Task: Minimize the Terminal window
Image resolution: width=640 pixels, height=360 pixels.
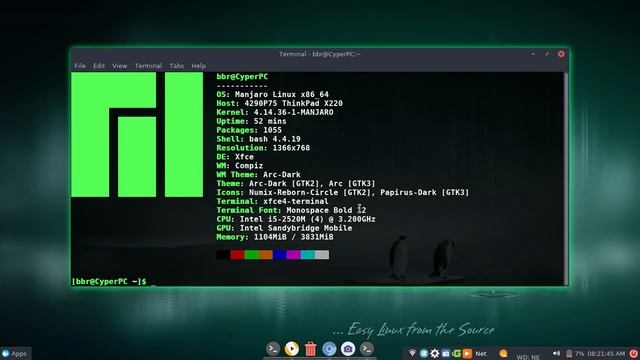Action: [x=533, y=54]
